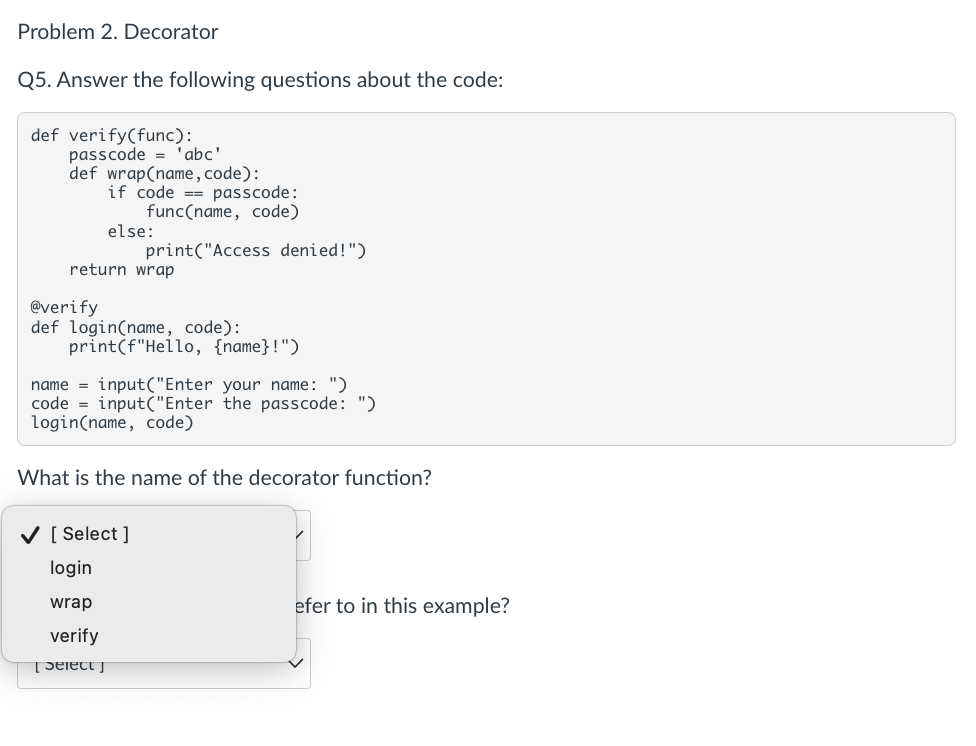This screenshot has height=746, width=976.
Task: Click the question "What is the name of the decorator function?"
Action: coord(224,478)
